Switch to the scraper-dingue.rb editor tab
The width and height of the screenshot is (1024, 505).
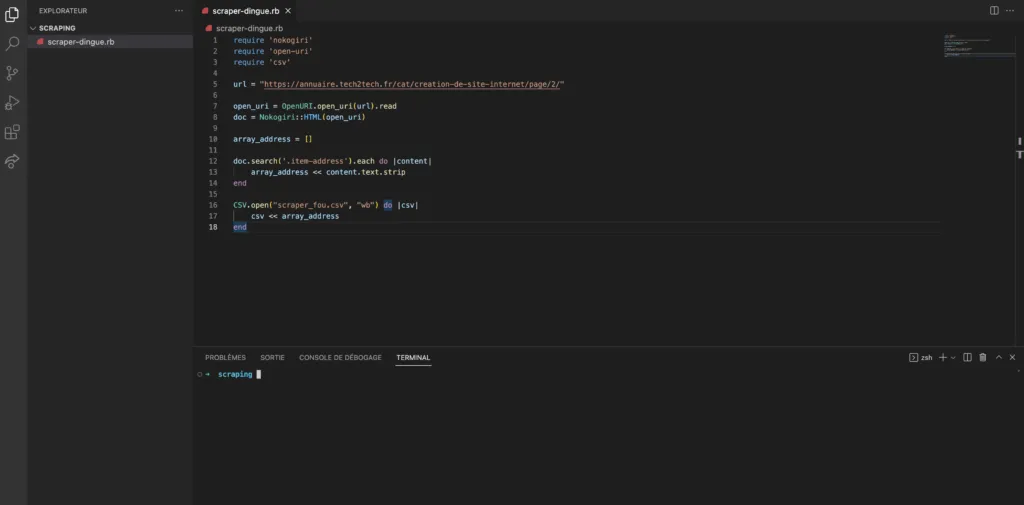pos(246,11)
